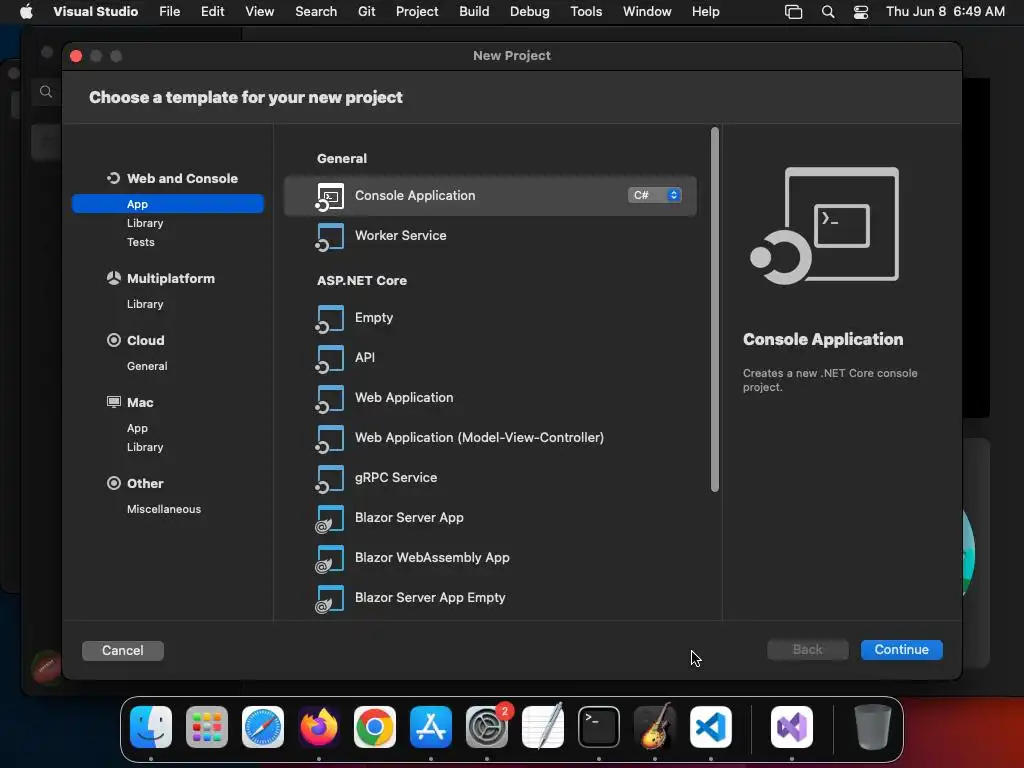Click the Blazor Server App Empty icon
The width and height of the screenshot is (1024, 768).
coord(330,598)
